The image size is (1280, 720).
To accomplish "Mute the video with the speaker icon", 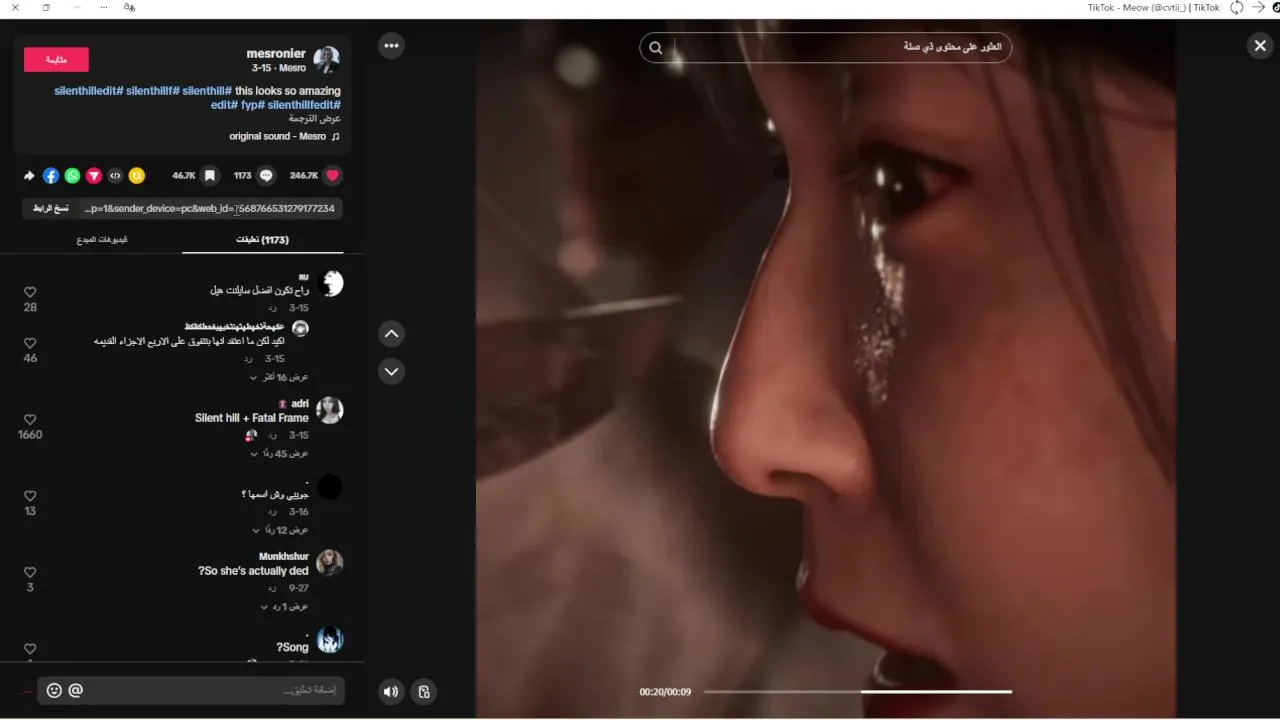I will (x=391, y=691).
